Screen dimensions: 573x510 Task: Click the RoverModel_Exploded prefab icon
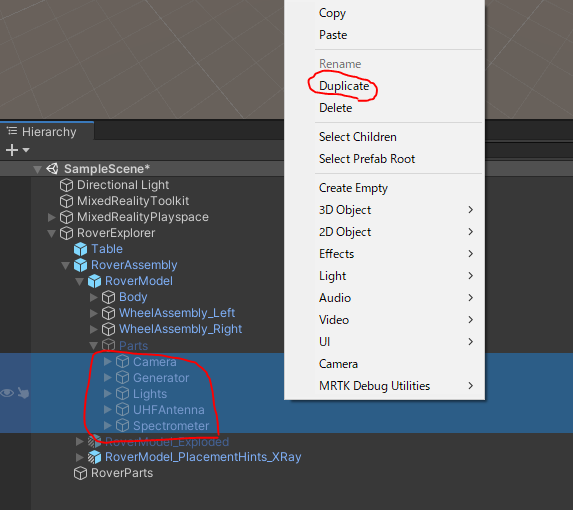pos(94,442)
